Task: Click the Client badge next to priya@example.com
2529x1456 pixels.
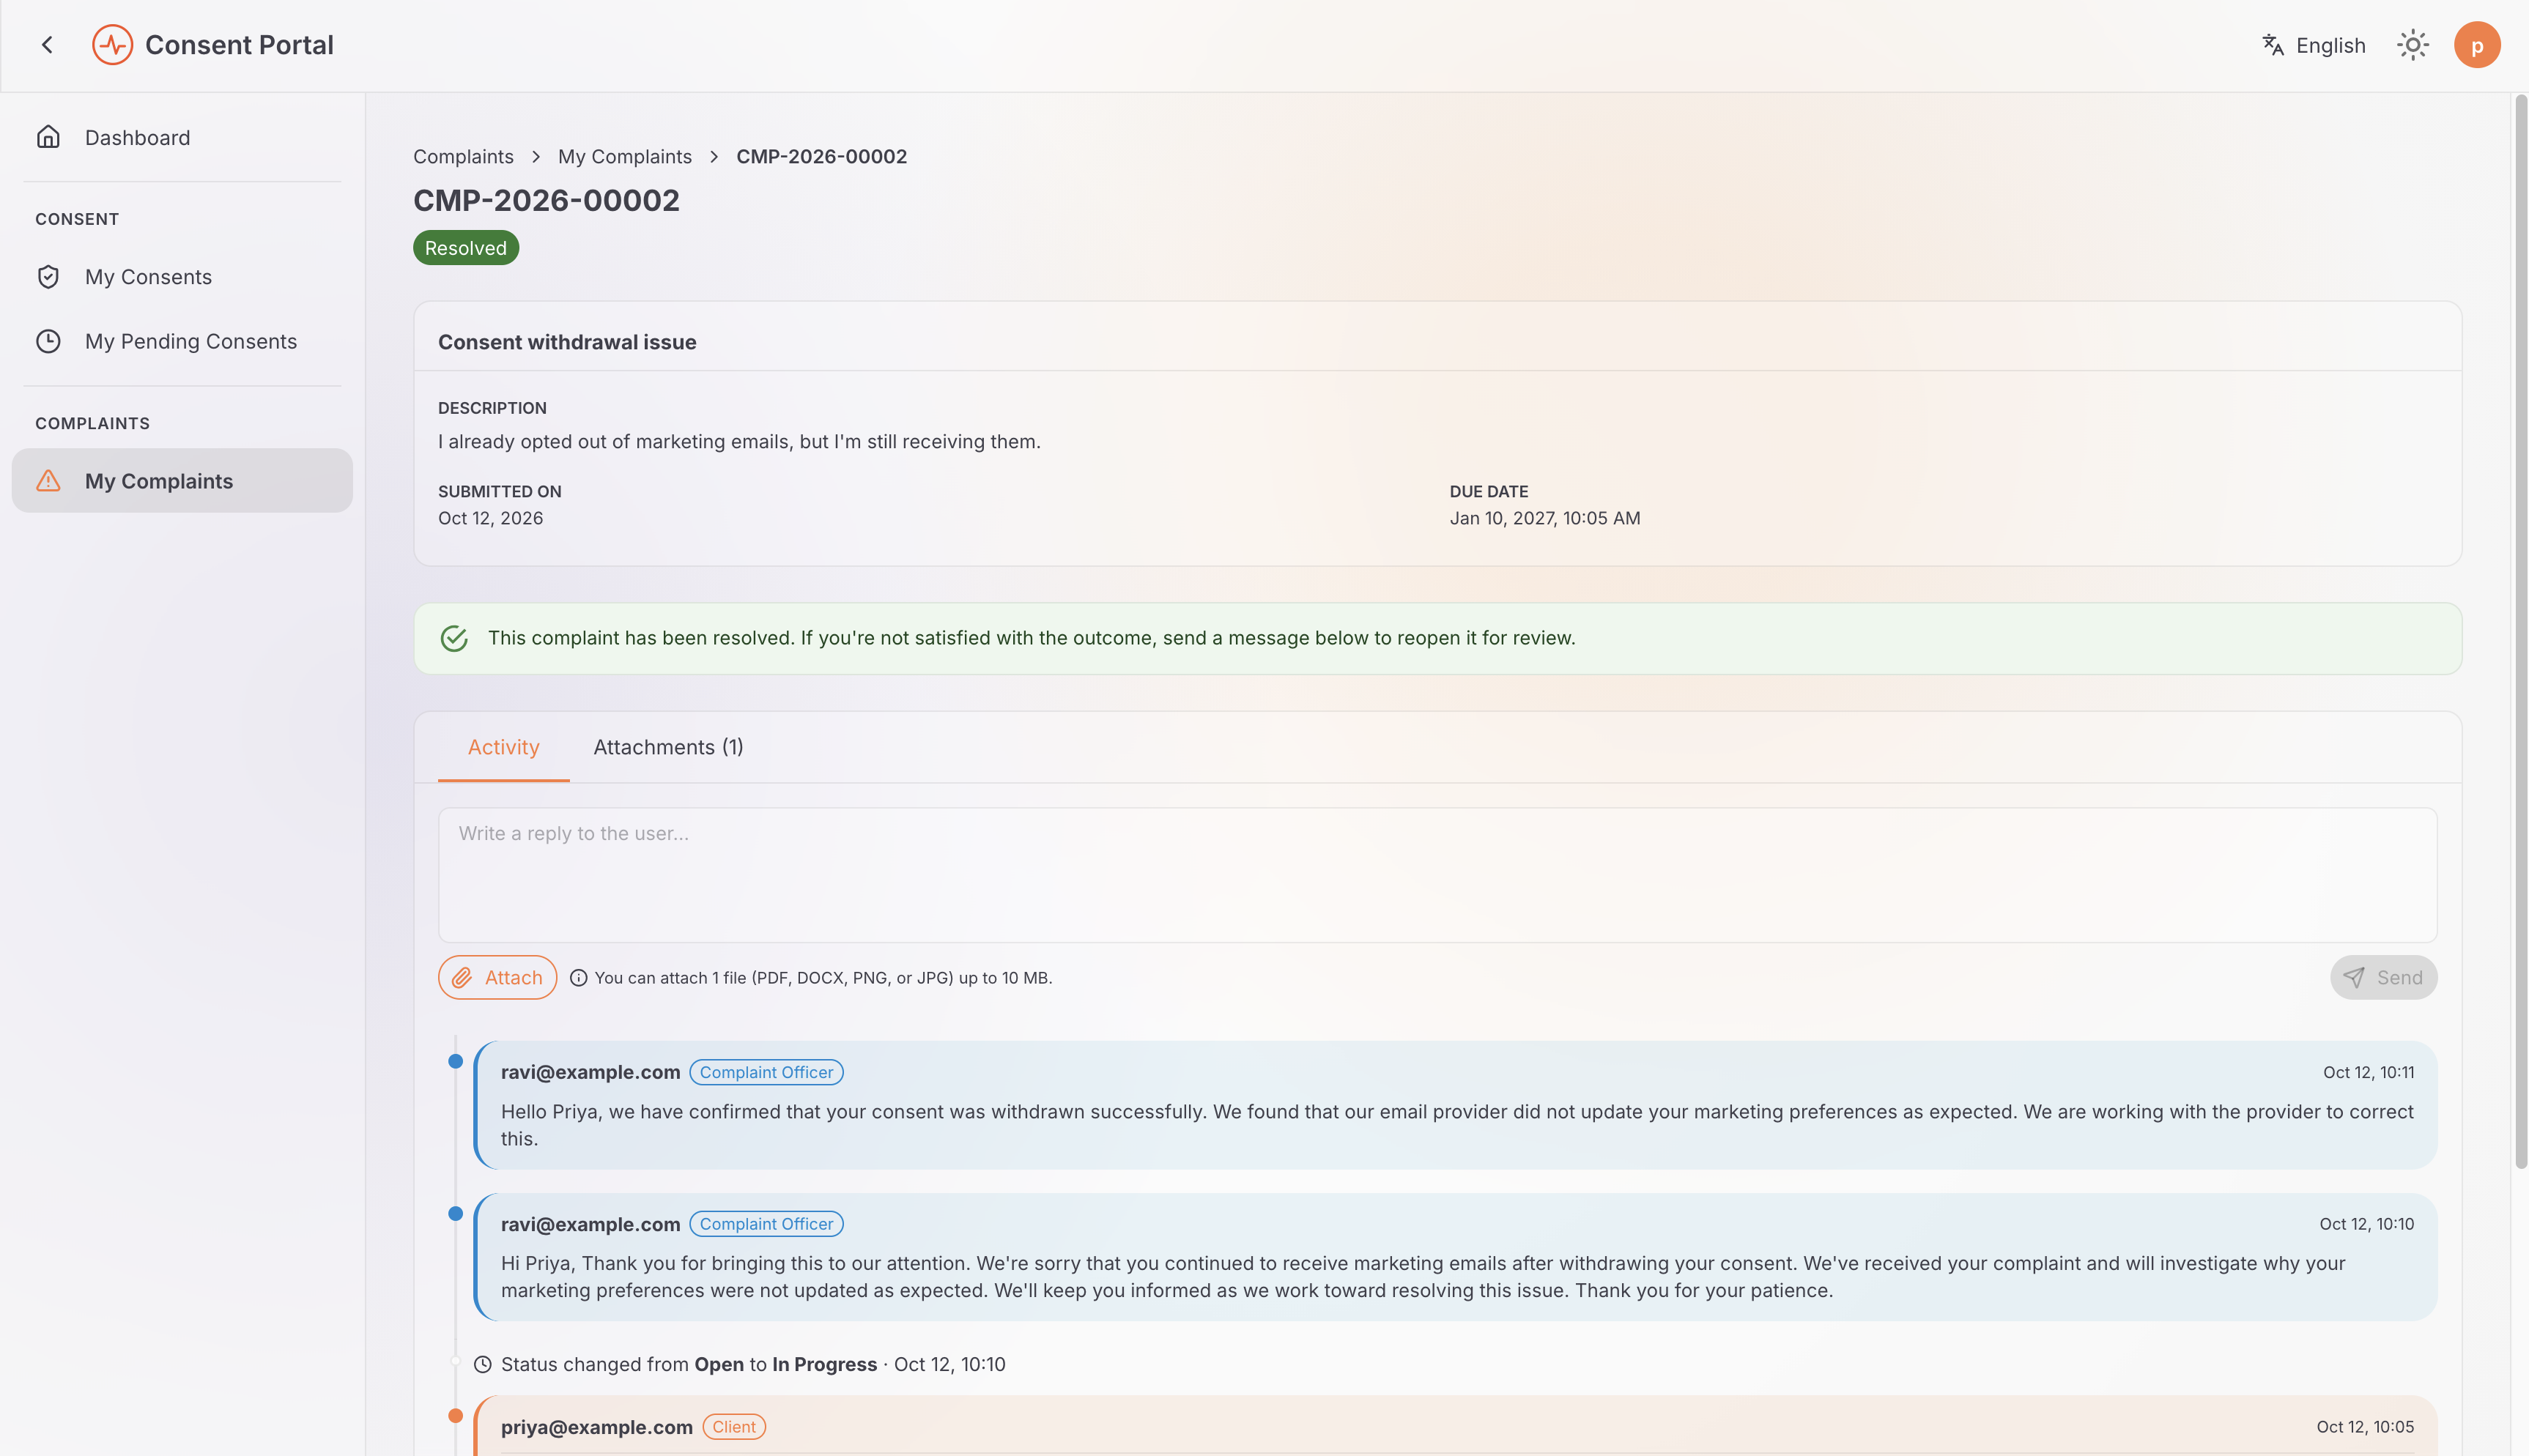Action: coord(734,1427)
